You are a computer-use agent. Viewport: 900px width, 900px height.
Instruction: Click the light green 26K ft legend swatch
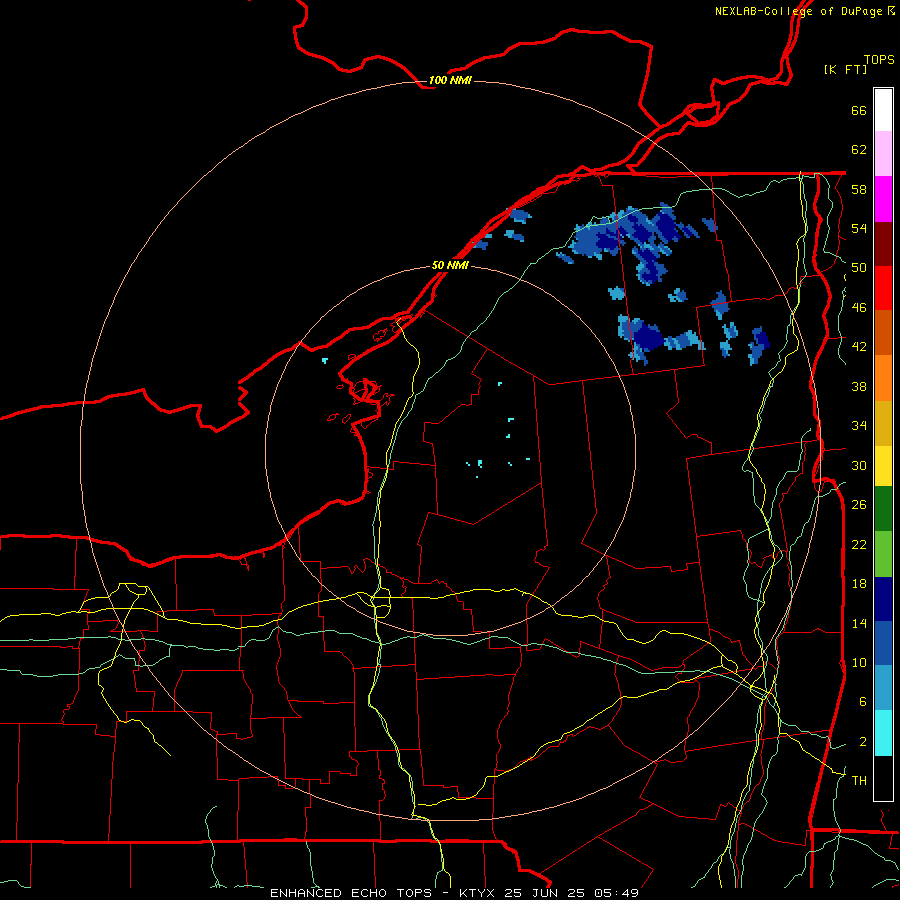pyautogui.click(x=883, y=554)
